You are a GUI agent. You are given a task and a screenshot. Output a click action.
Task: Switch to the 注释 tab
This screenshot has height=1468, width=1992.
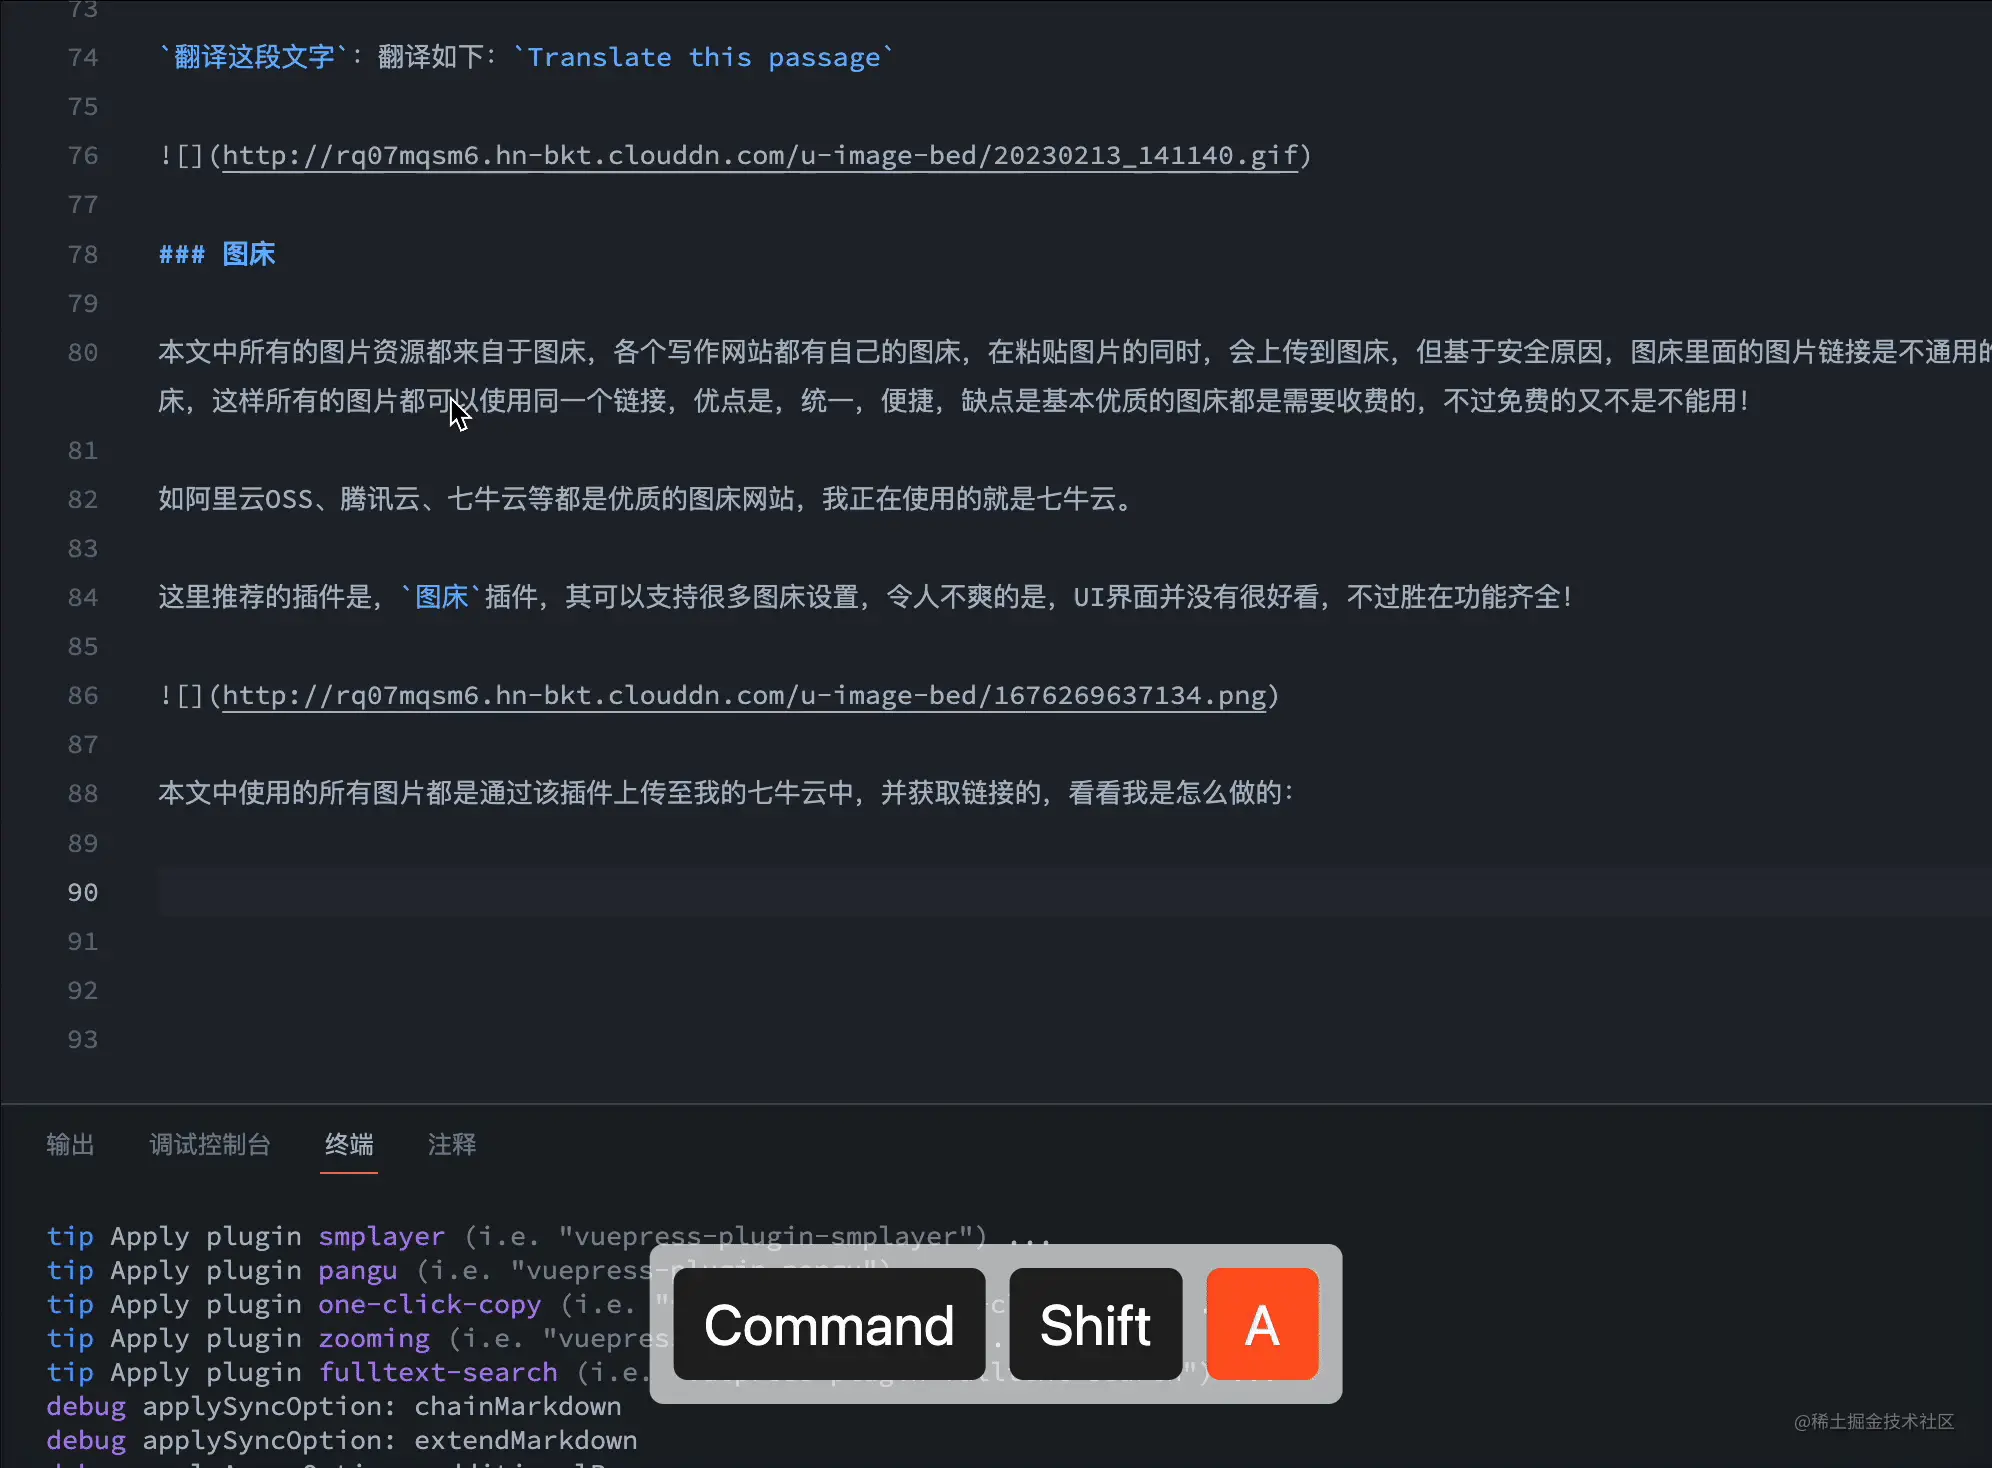[x=452, y=1144]
